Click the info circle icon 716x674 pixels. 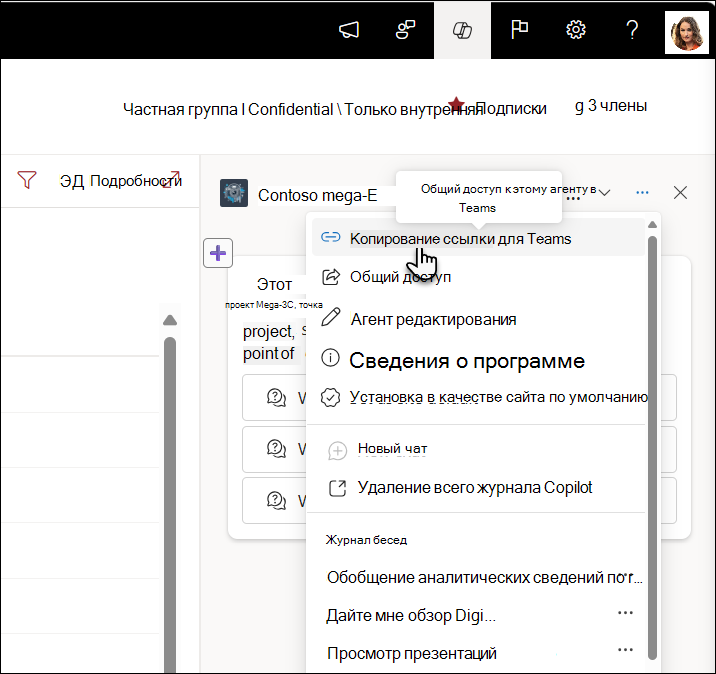(x=330, y=358)
